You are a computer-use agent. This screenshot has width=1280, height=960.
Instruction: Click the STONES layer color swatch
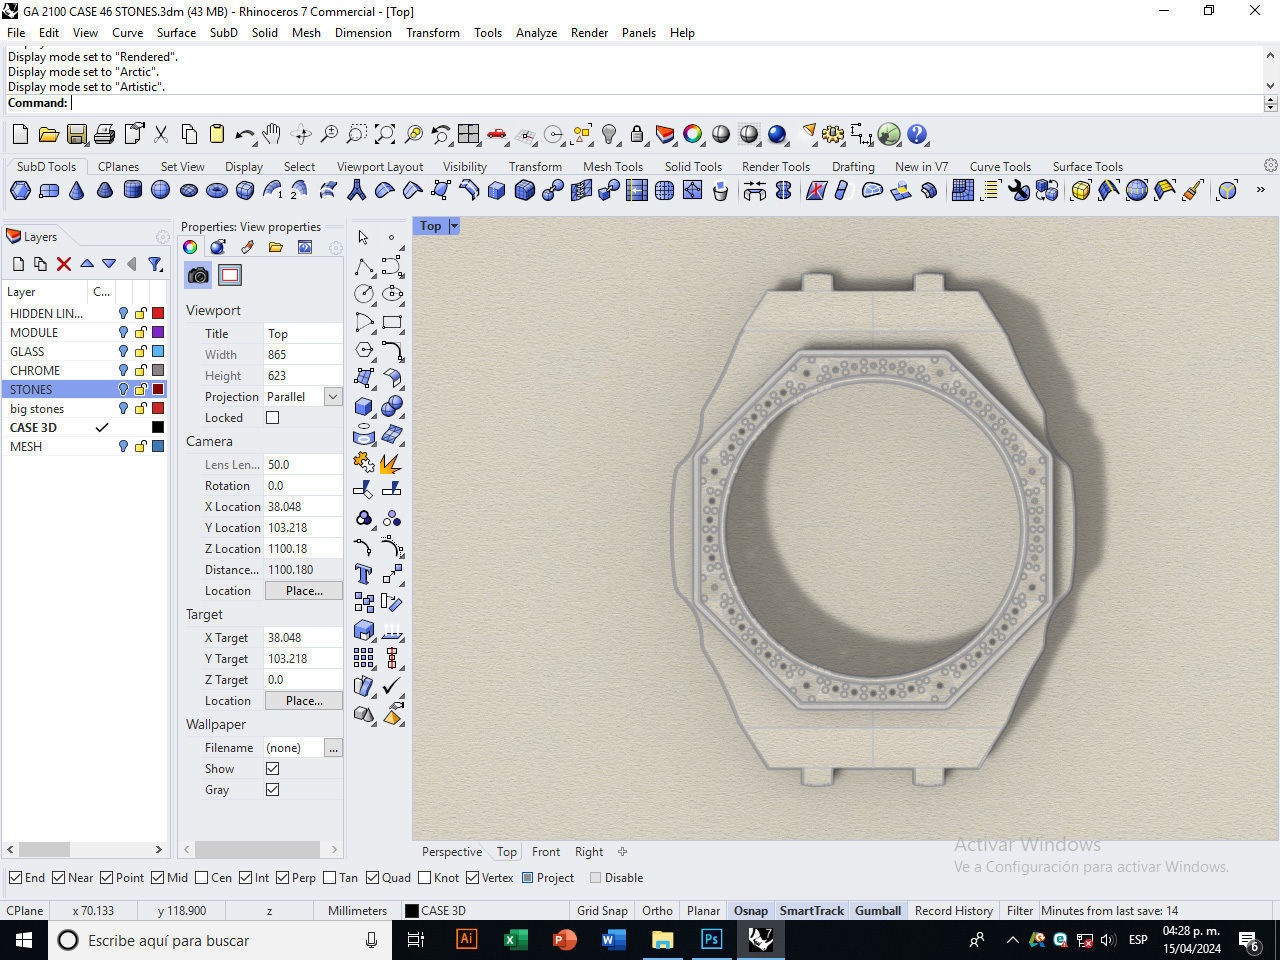[x=158, y=390]
